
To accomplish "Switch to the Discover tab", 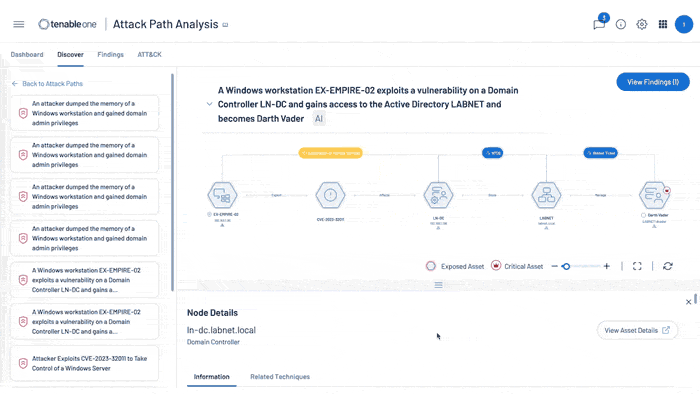I will pos(70,54).
